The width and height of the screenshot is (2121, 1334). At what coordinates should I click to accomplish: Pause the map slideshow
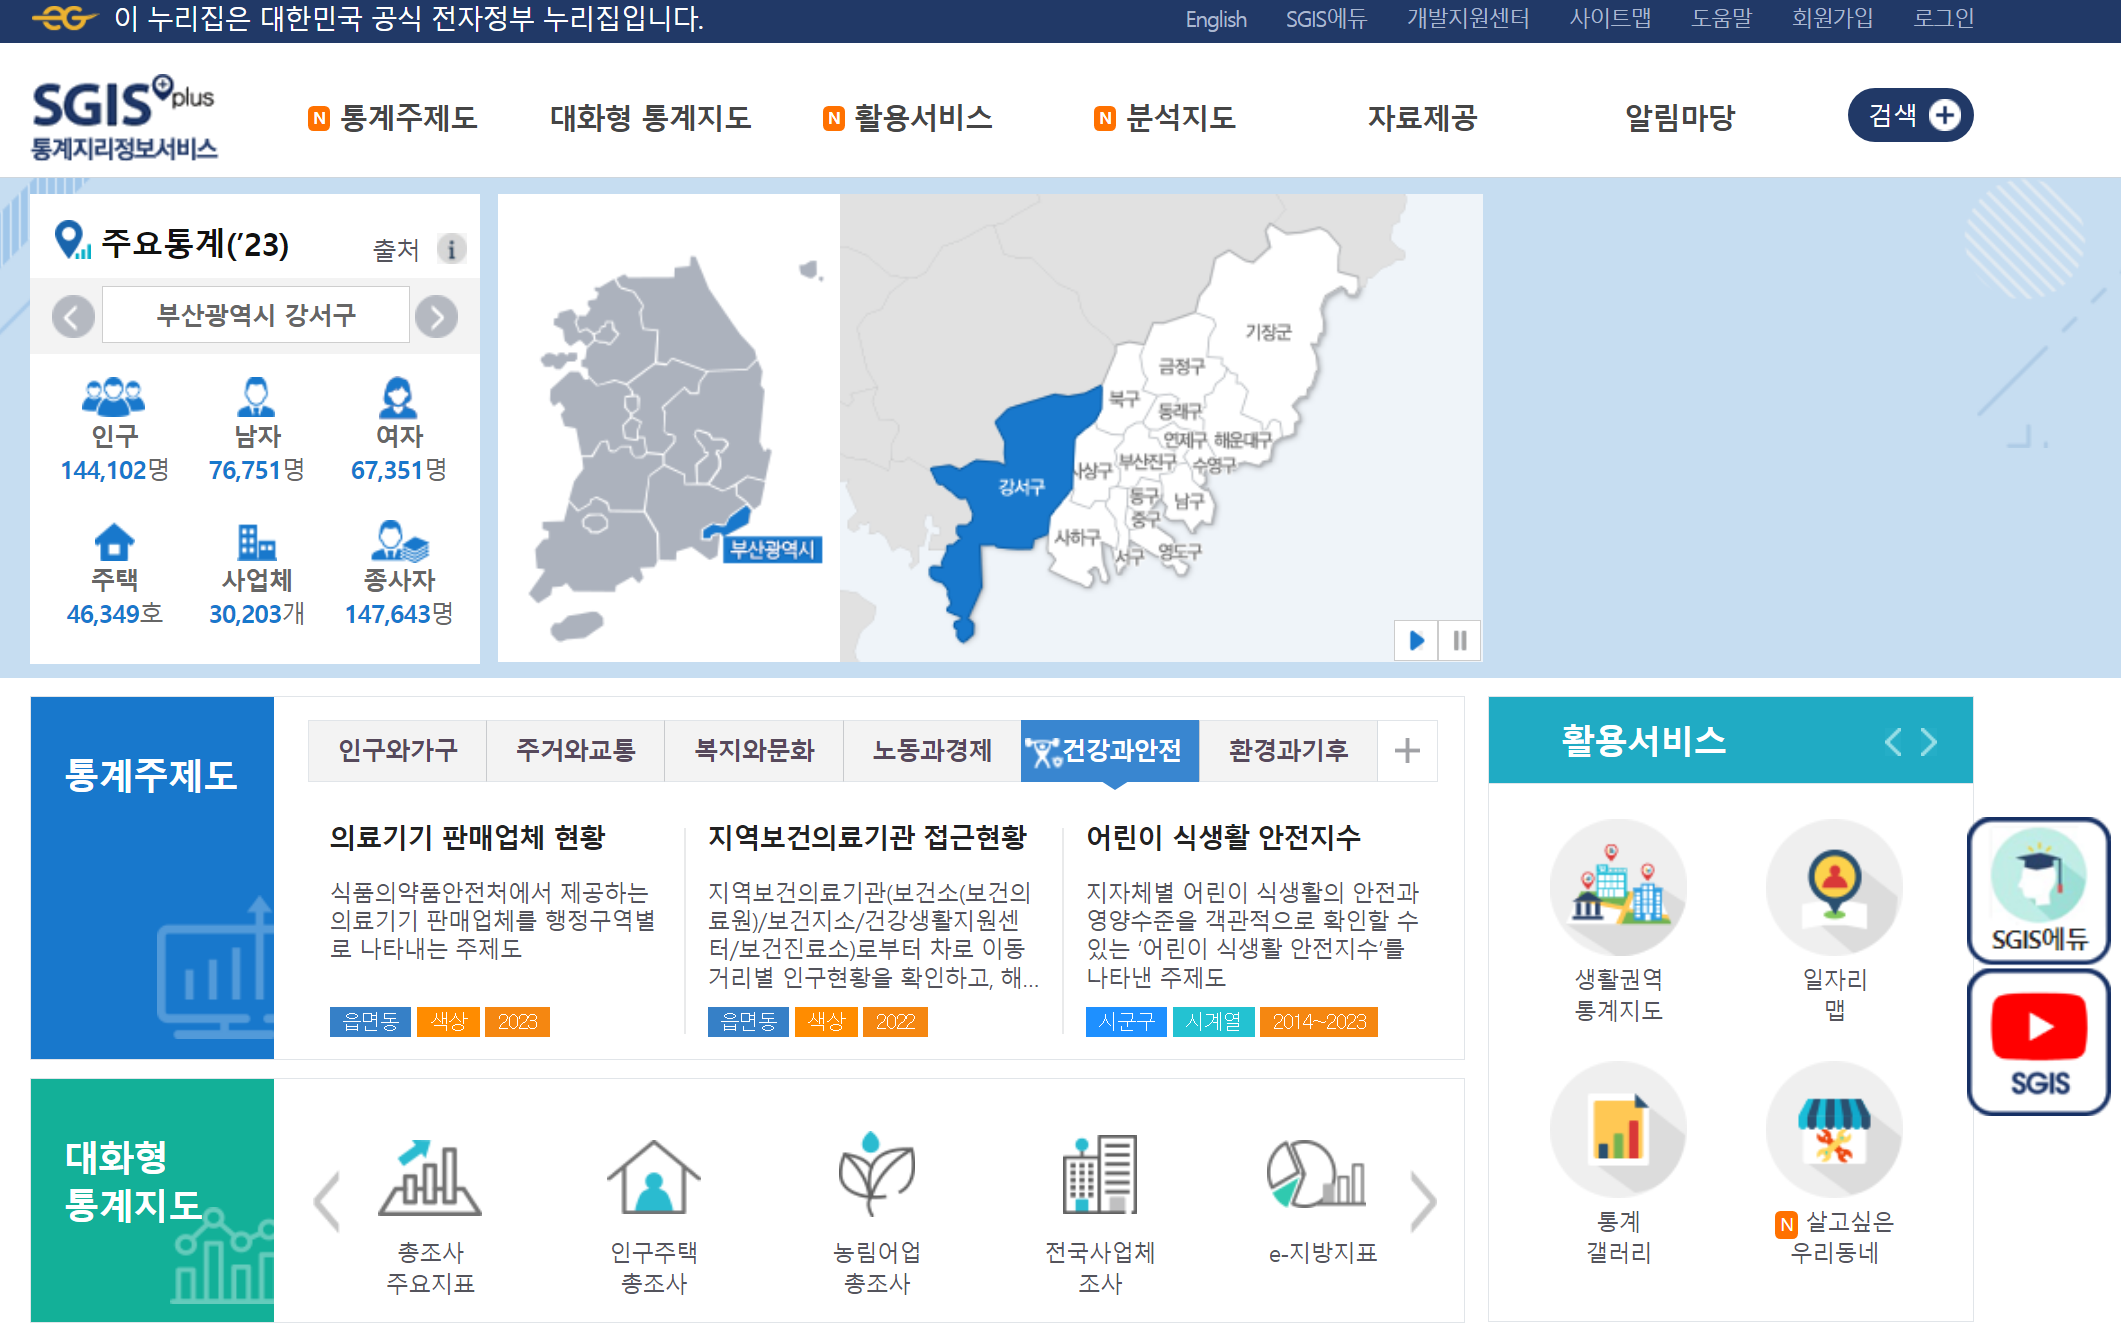tap(1460, 640)
